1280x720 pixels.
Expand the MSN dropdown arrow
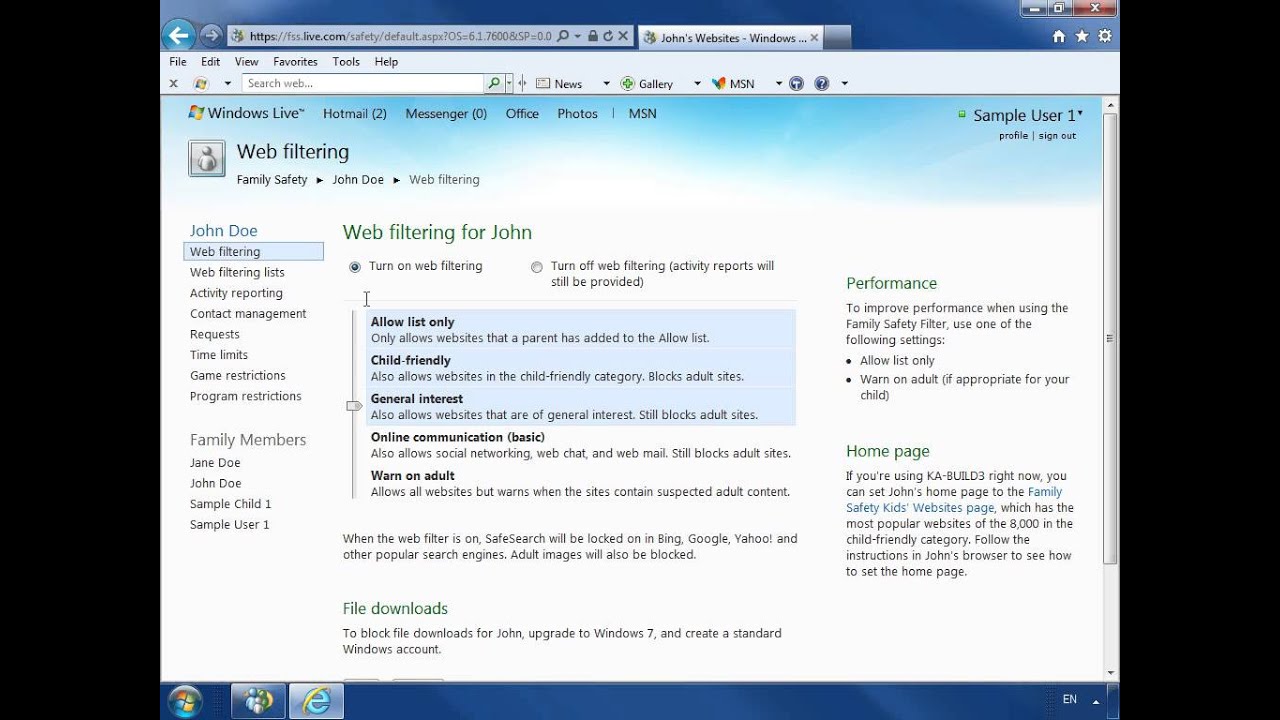point(778,84)
